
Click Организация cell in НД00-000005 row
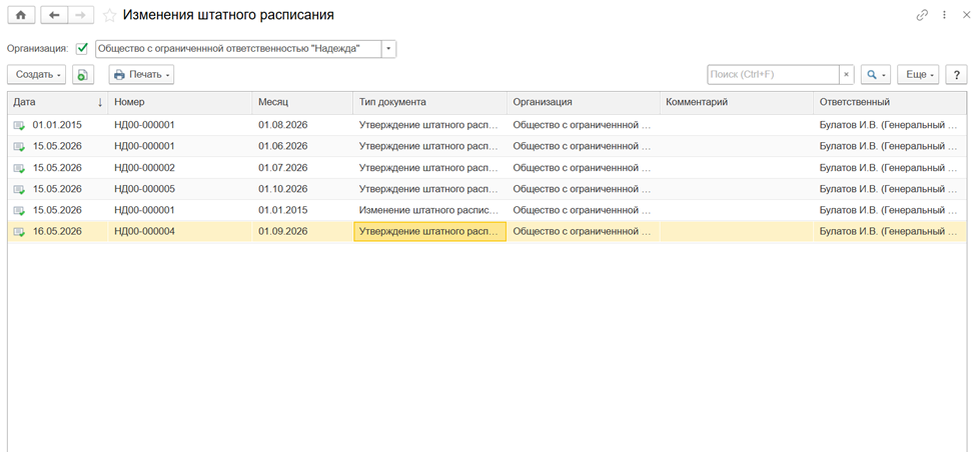coord(583,189)
